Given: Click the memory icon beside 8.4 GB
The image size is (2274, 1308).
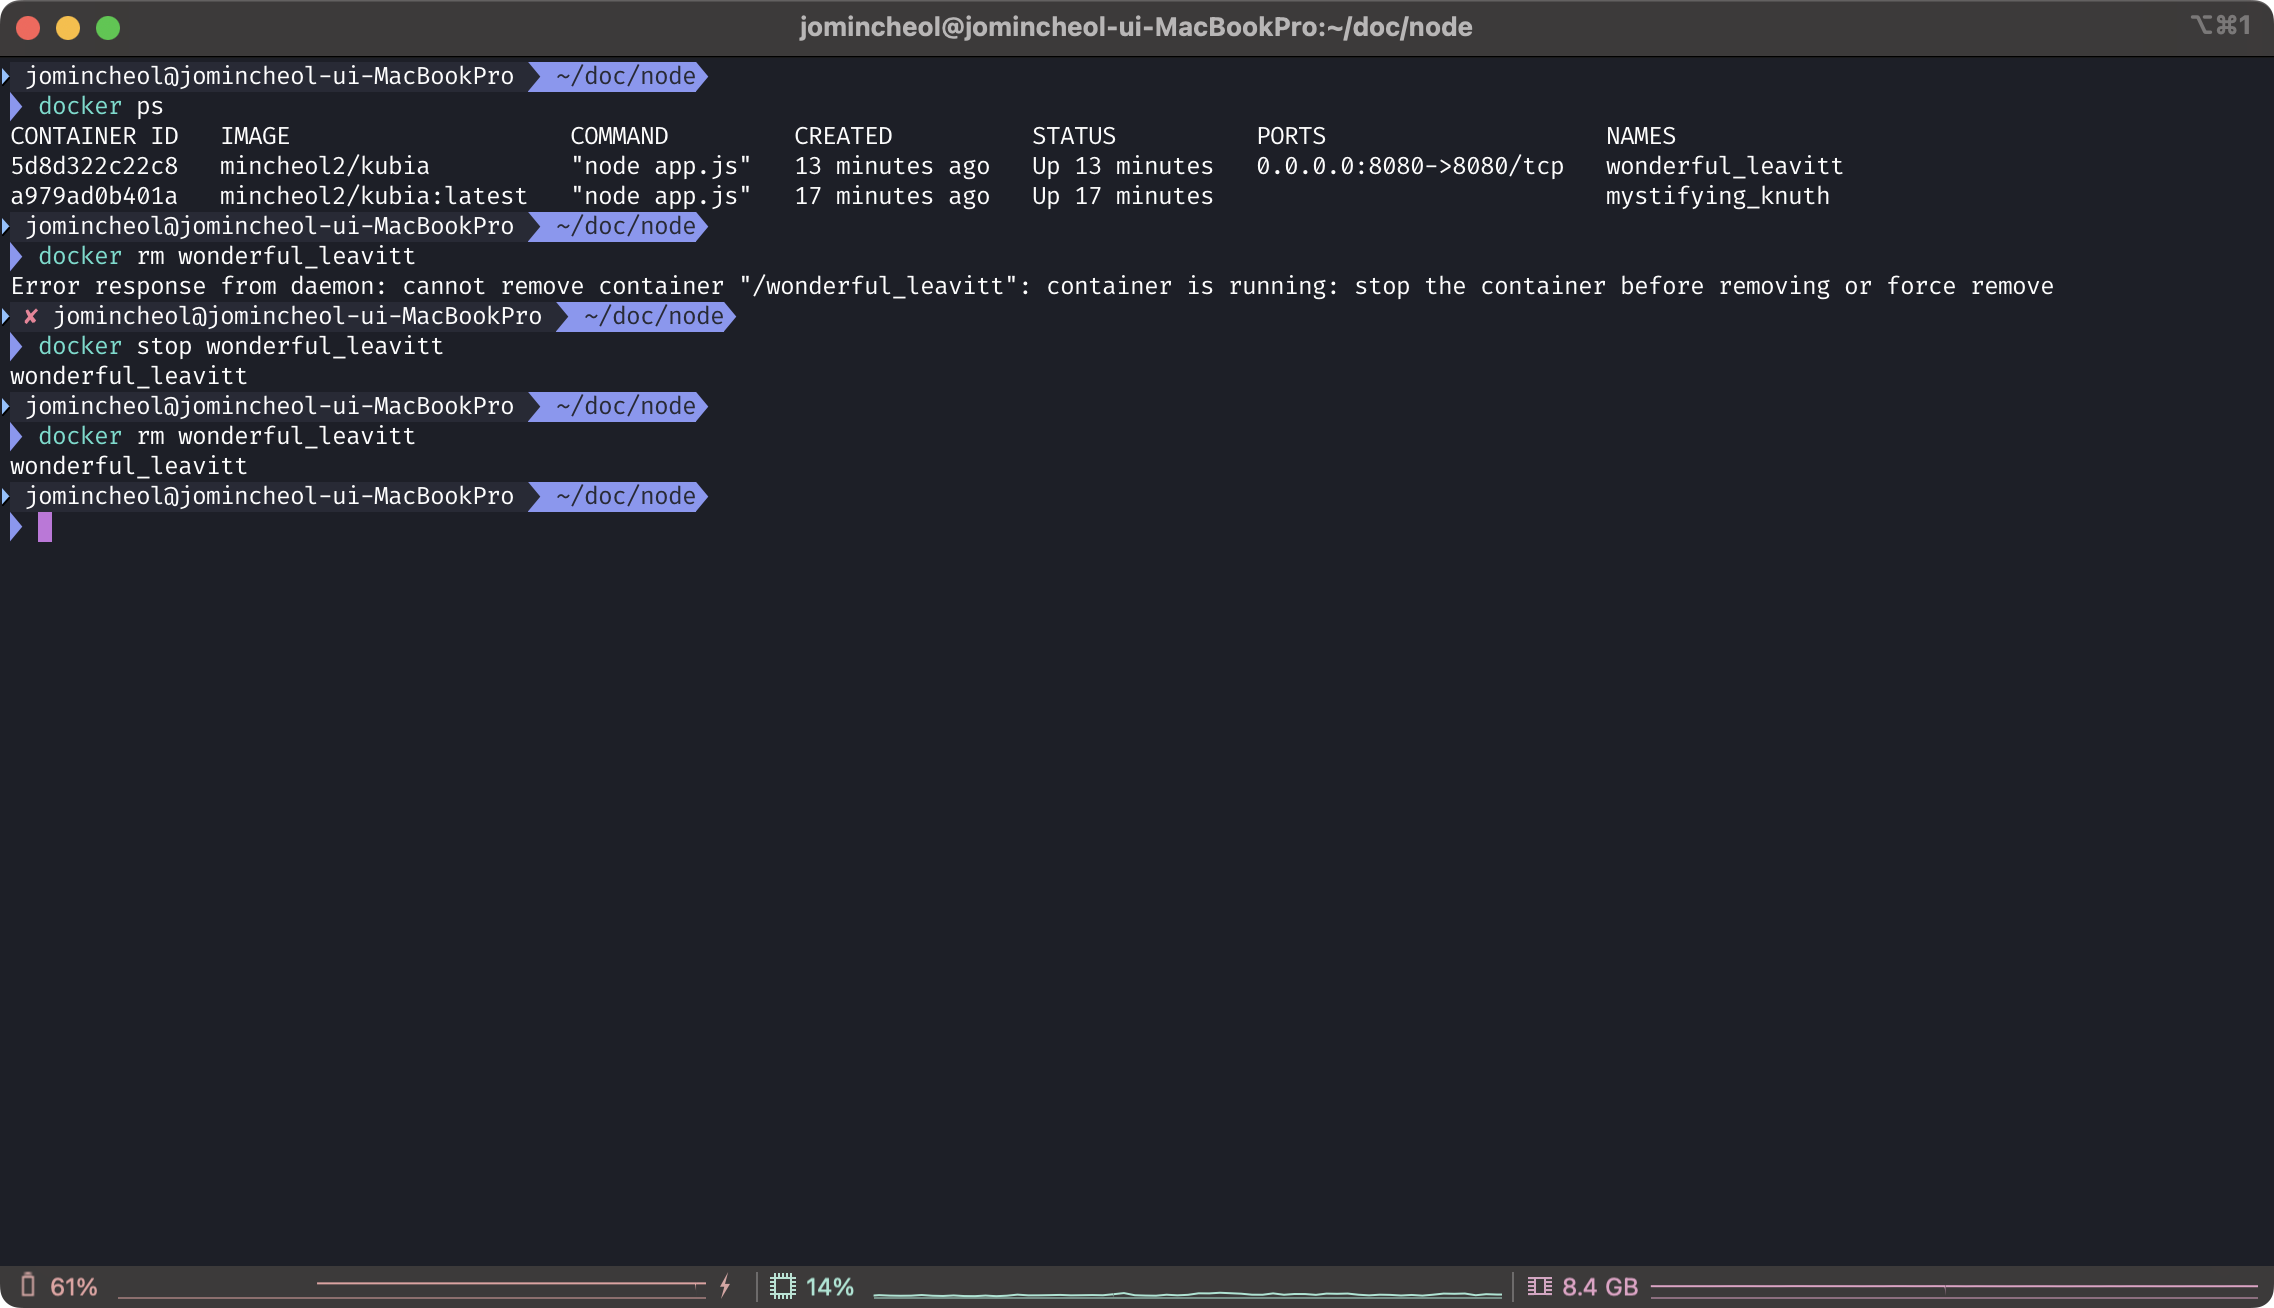Looking at the screenshot, I should (1539, 1286).
